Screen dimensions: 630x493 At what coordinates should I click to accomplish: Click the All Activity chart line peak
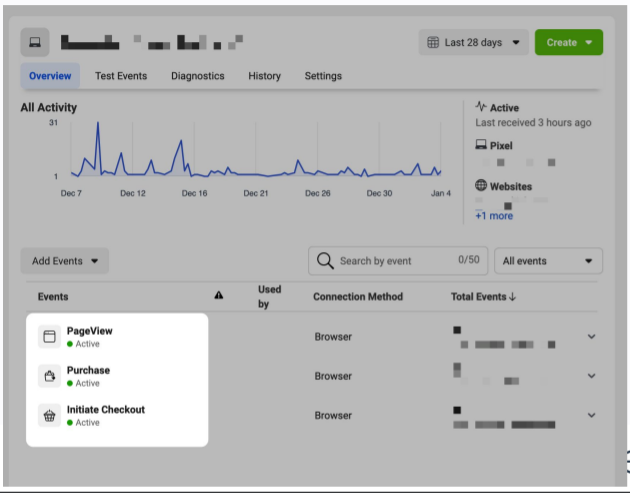(98, 123)
